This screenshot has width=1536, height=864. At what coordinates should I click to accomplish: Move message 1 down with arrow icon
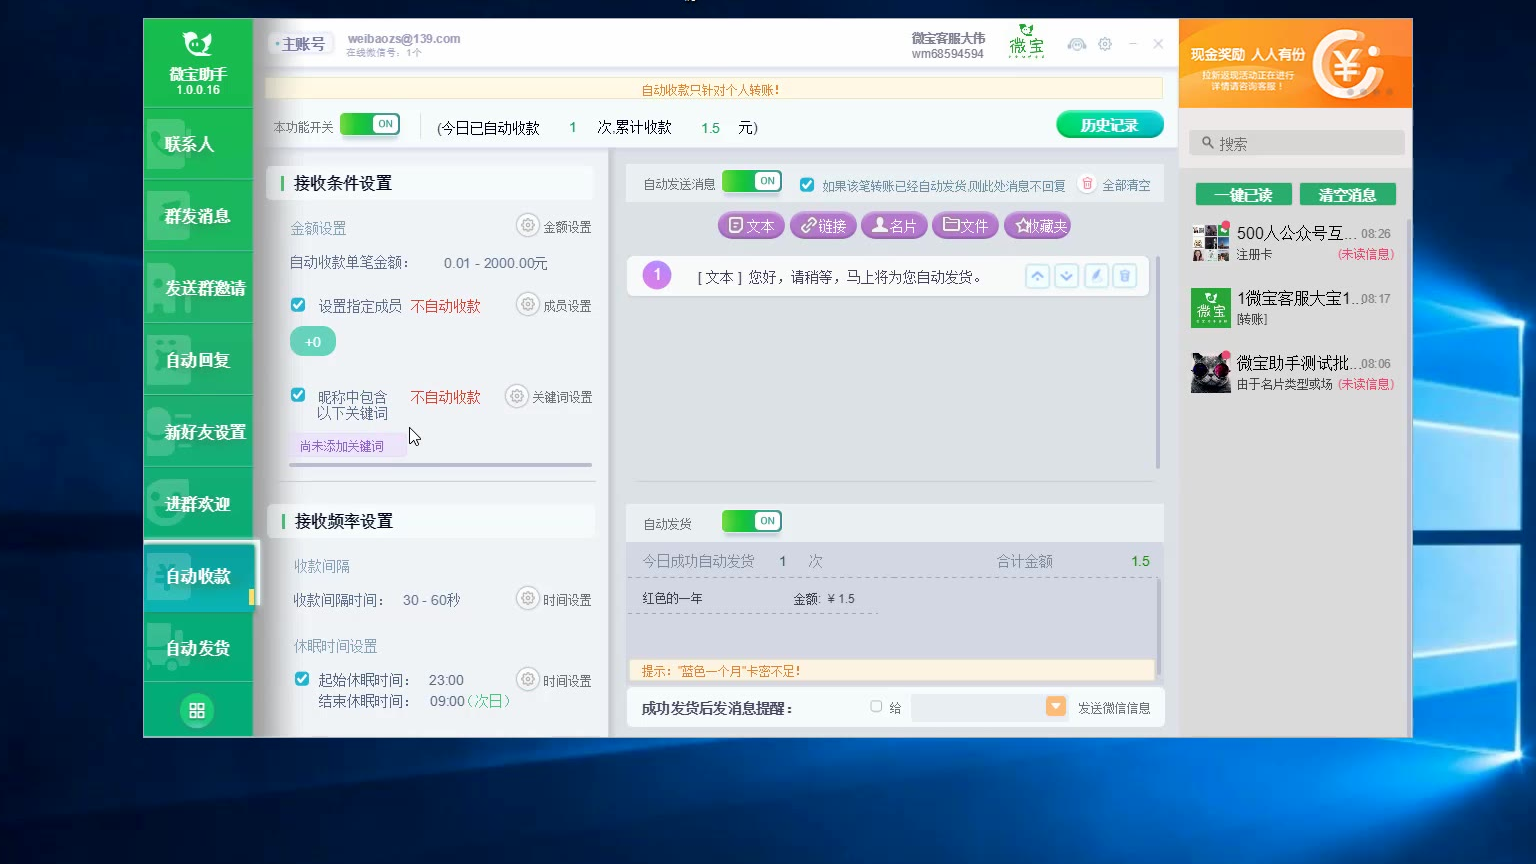[1067, 276]
